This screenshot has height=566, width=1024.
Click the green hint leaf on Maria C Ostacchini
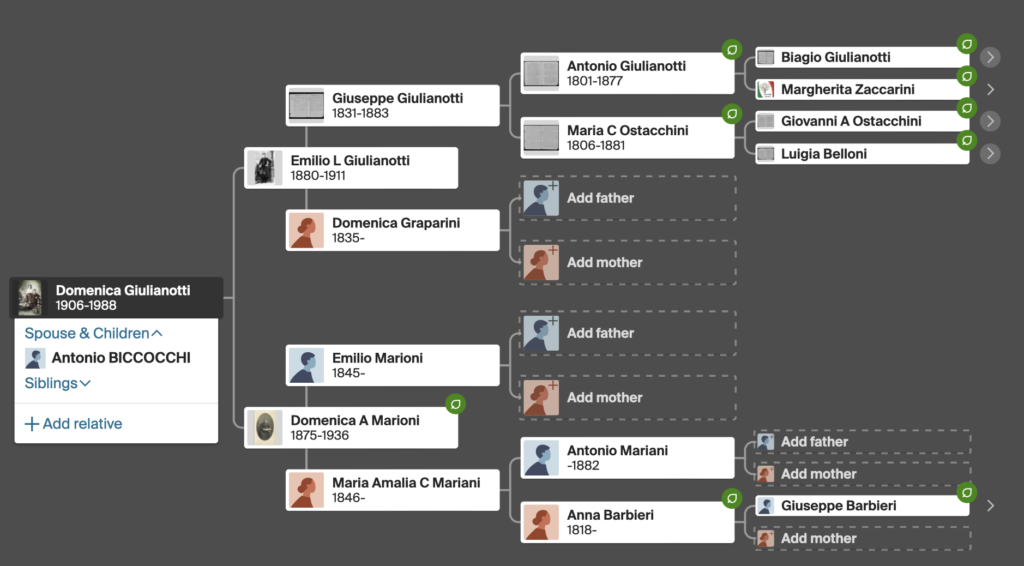tap(732, 114)
